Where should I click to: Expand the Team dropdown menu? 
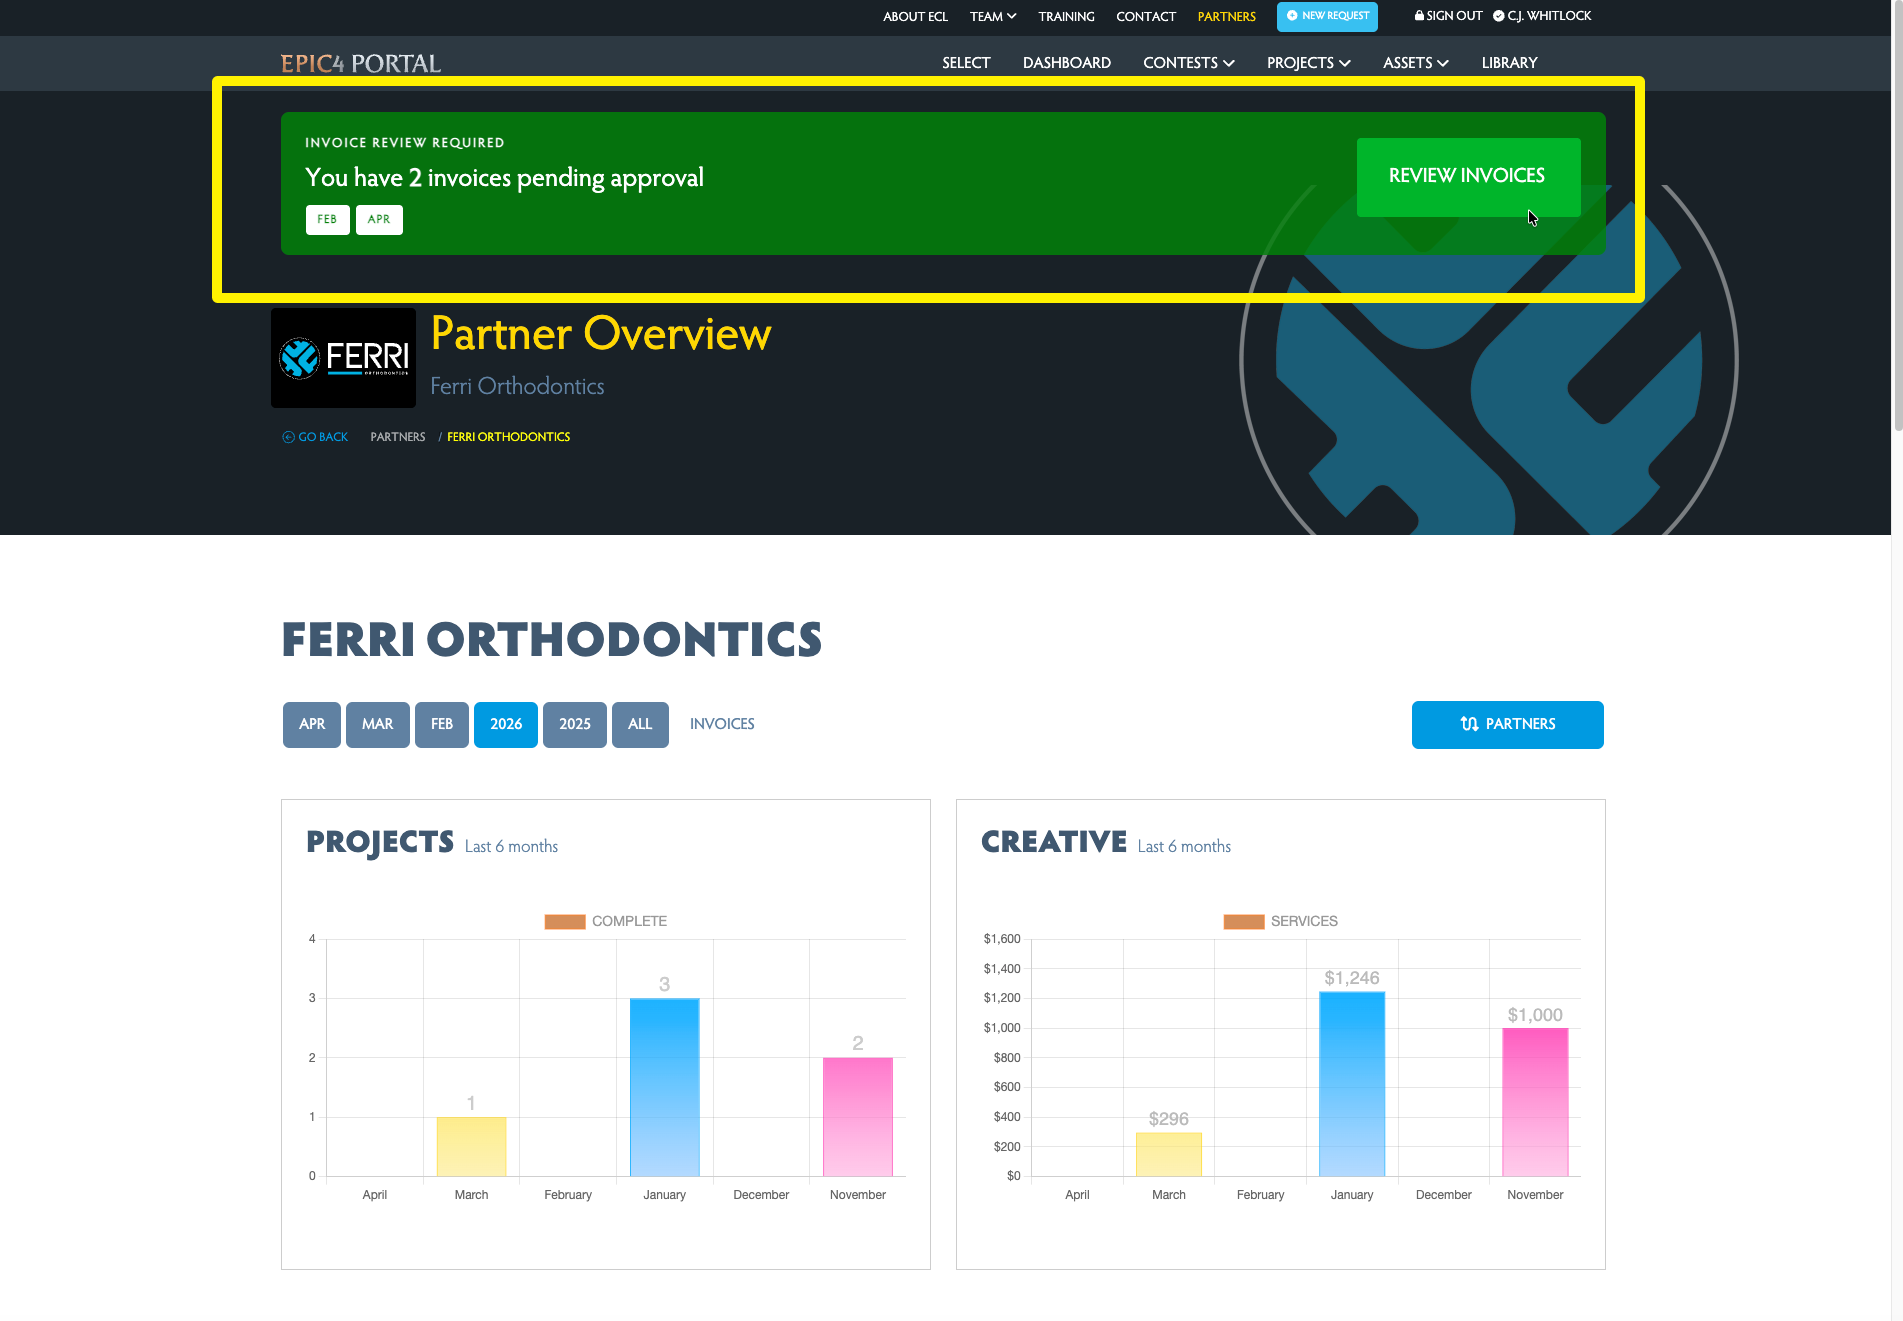993,17
